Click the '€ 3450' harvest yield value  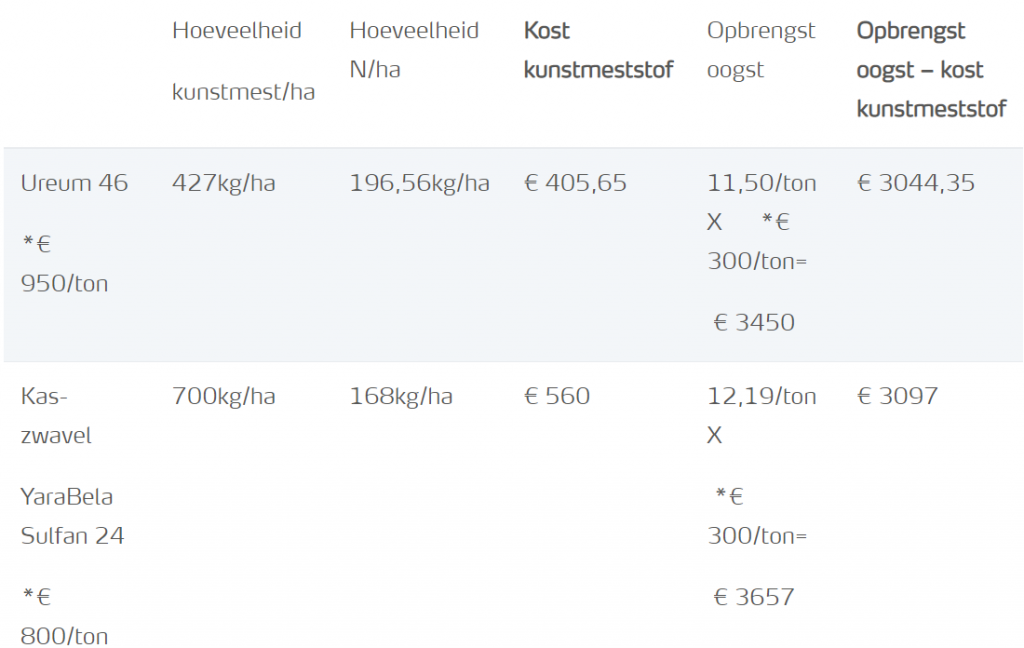754,323
